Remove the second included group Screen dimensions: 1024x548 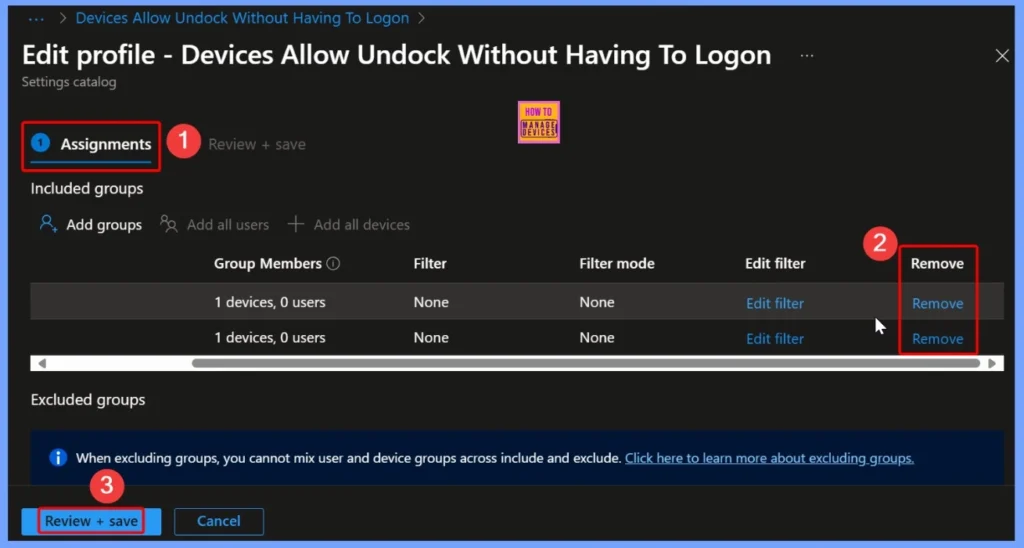pos(937,338)
